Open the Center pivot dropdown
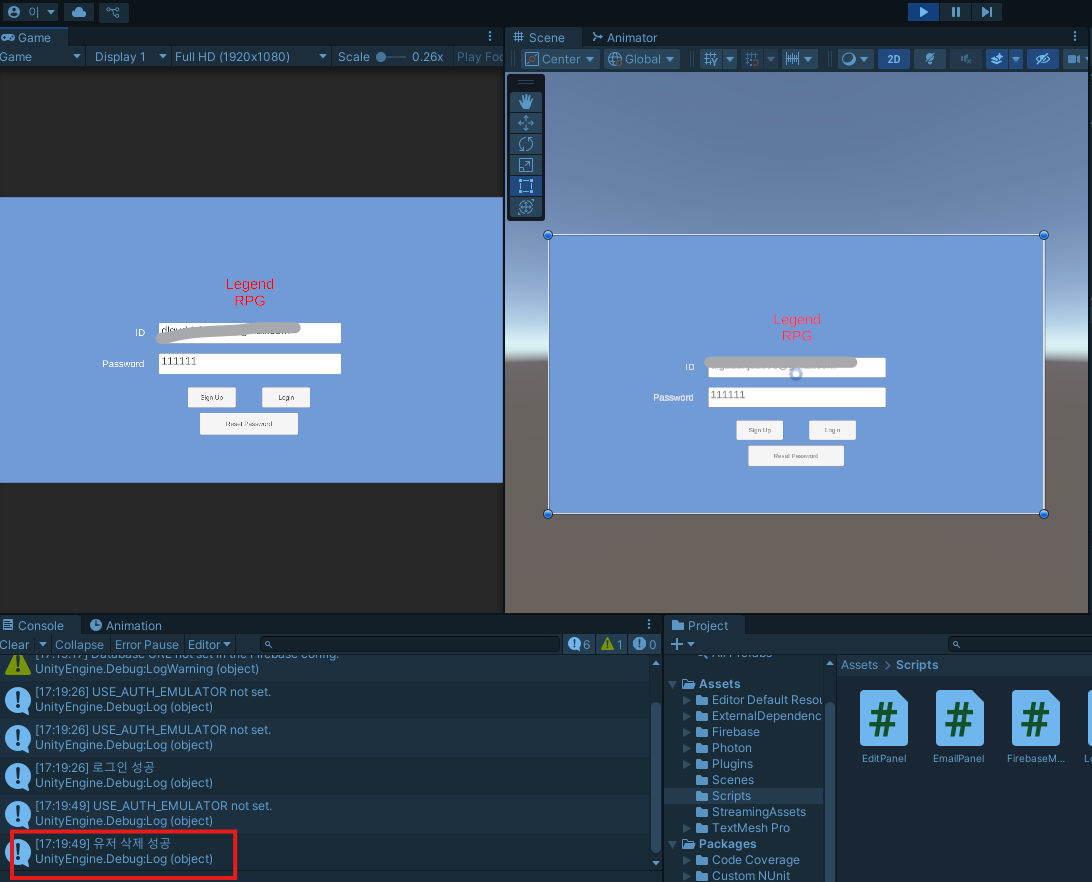1092x882 pixels. click(560, 59)
